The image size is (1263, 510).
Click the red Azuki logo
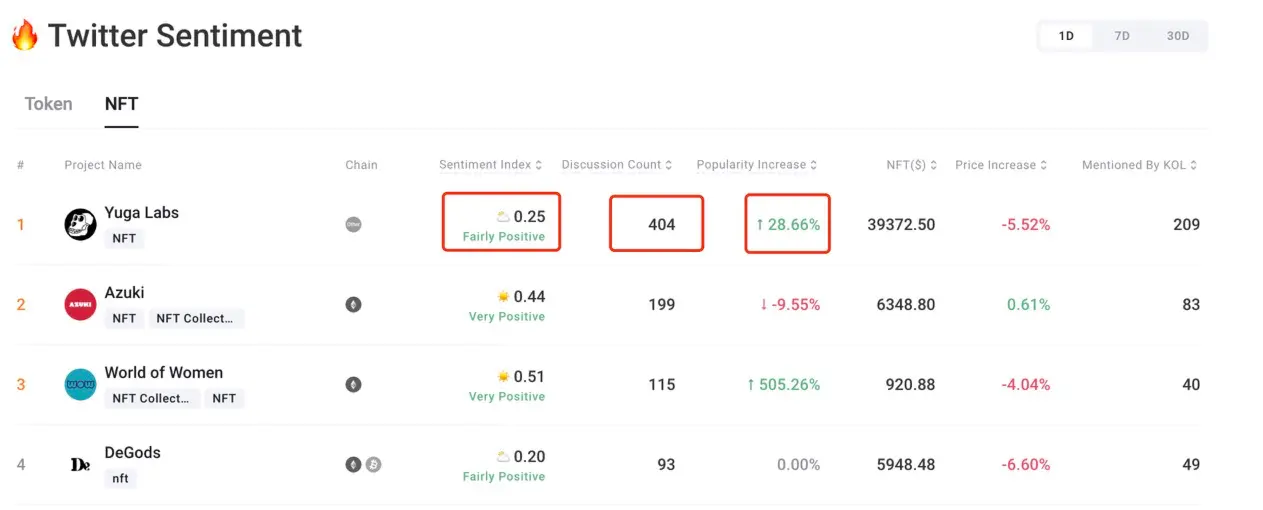coord(80,304)
